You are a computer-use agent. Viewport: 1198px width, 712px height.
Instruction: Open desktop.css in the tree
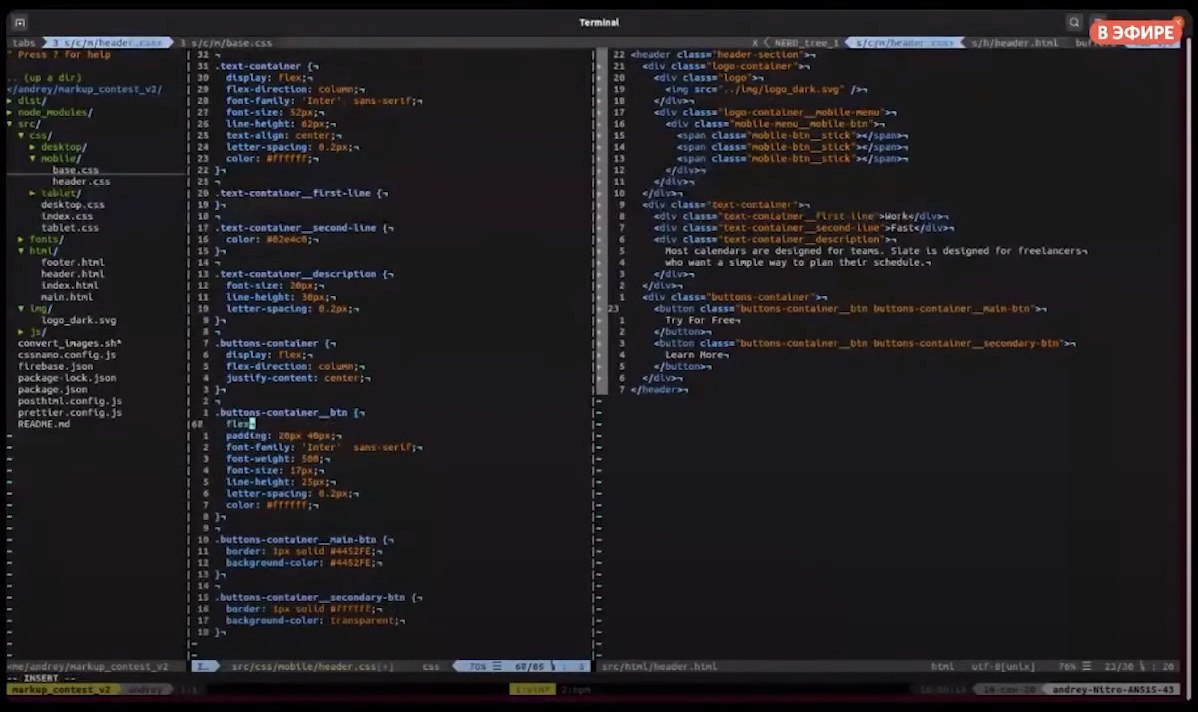pyautogui.click(x=73, y=204)
